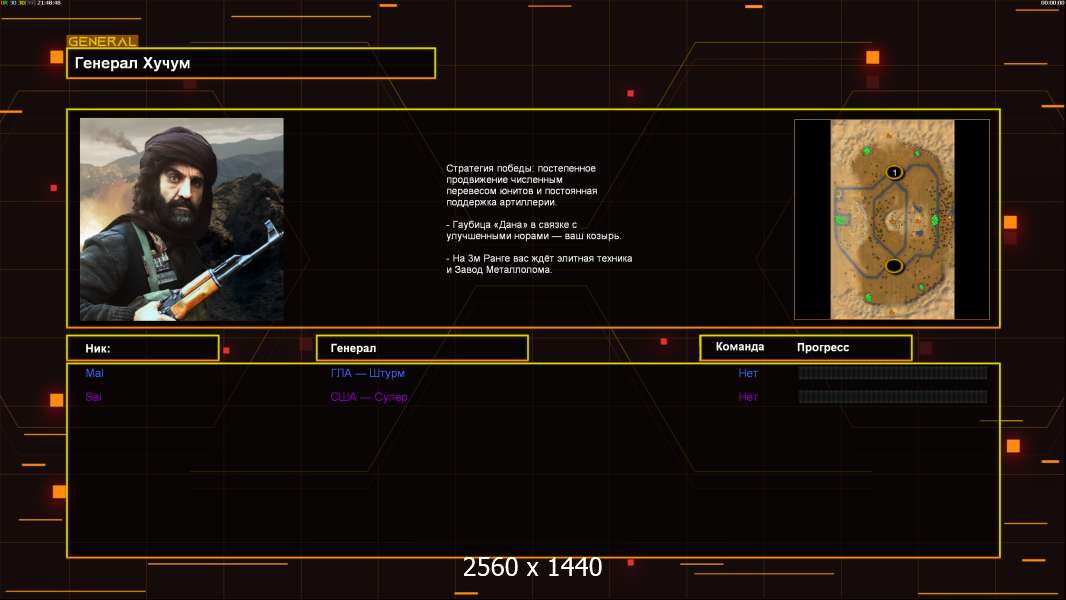Click the На 3м Ранге tip line
1066x600 pixels.
click(539, 264)
